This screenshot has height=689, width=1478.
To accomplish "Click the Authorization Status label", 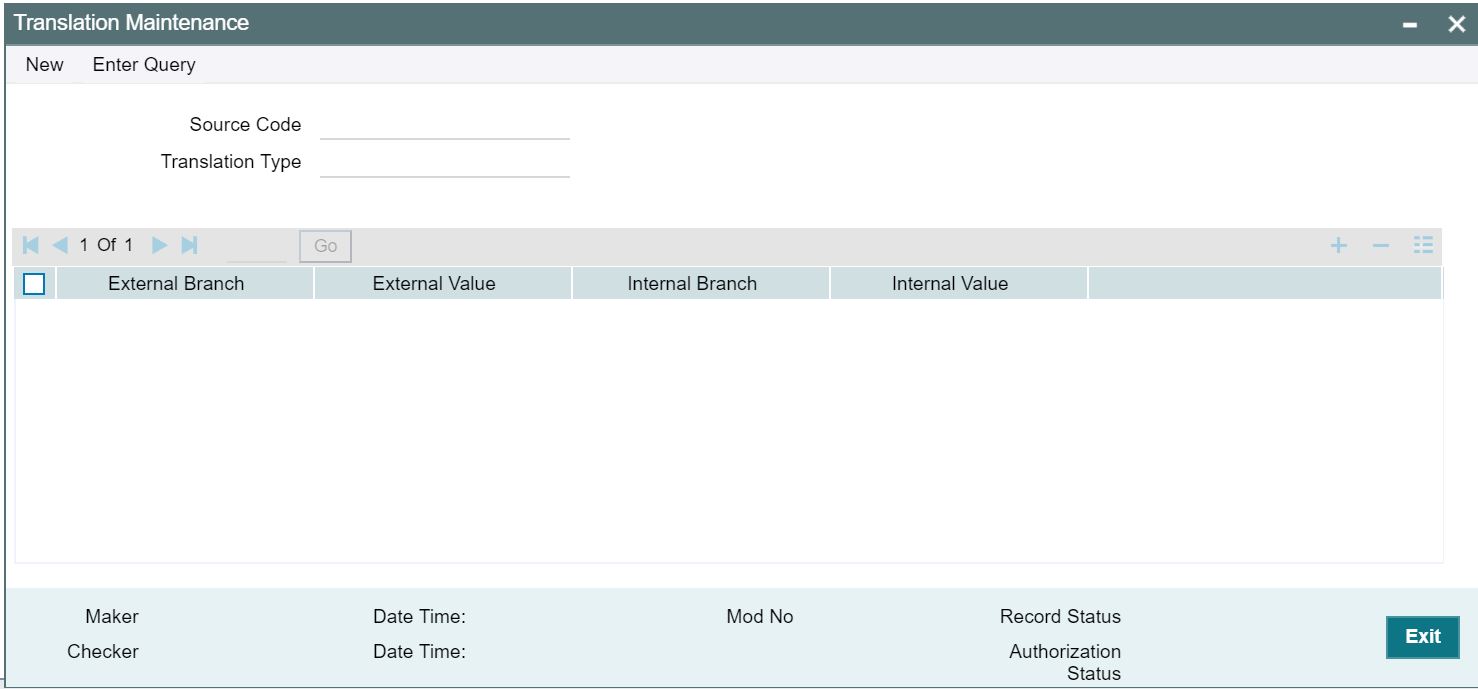I will [x=1065, y=663].
